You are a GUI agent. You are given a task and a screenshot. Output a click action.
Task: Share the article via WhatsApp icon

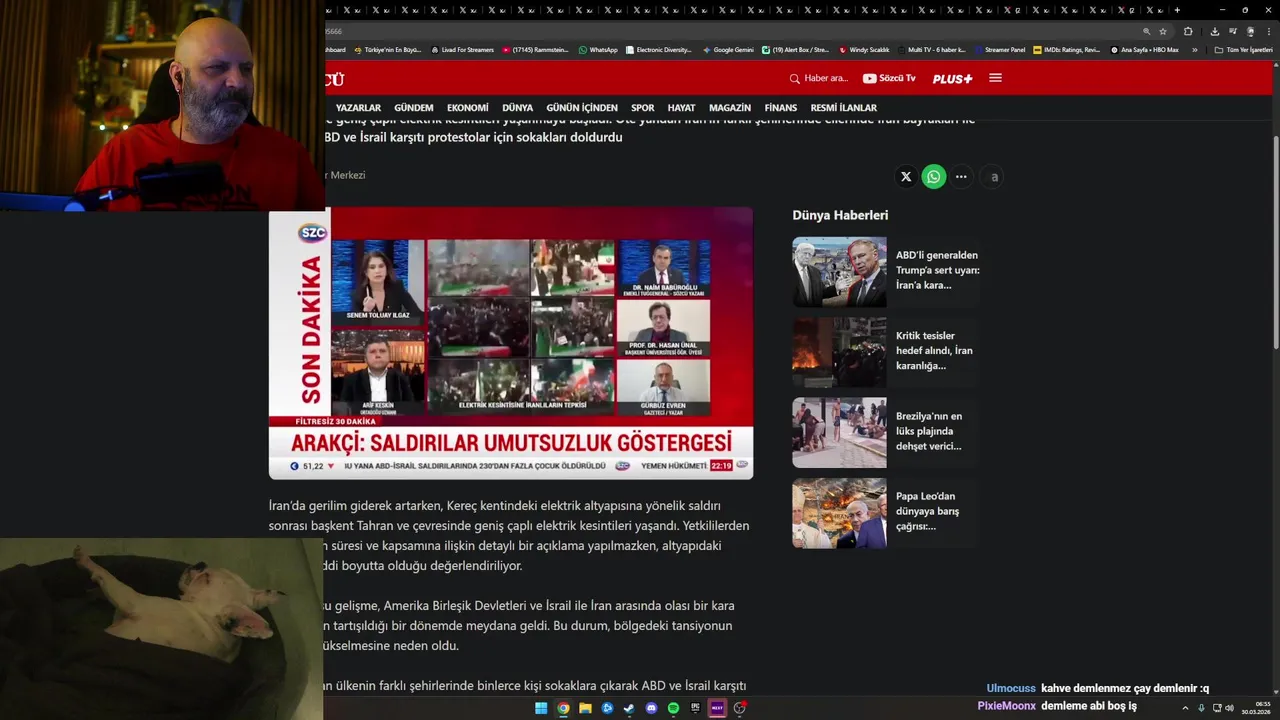(x=934, y=177)
